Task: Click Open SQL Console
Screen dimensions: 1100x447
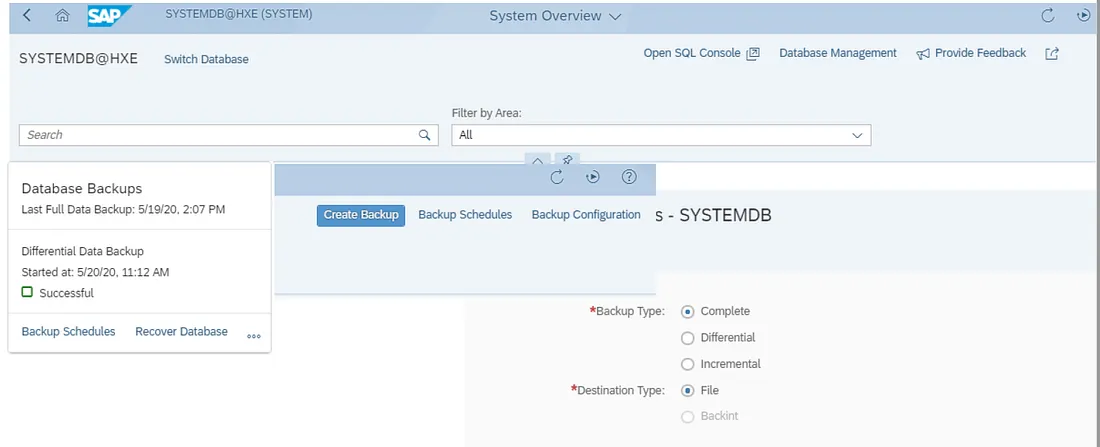Action: [x=692, y=53]
